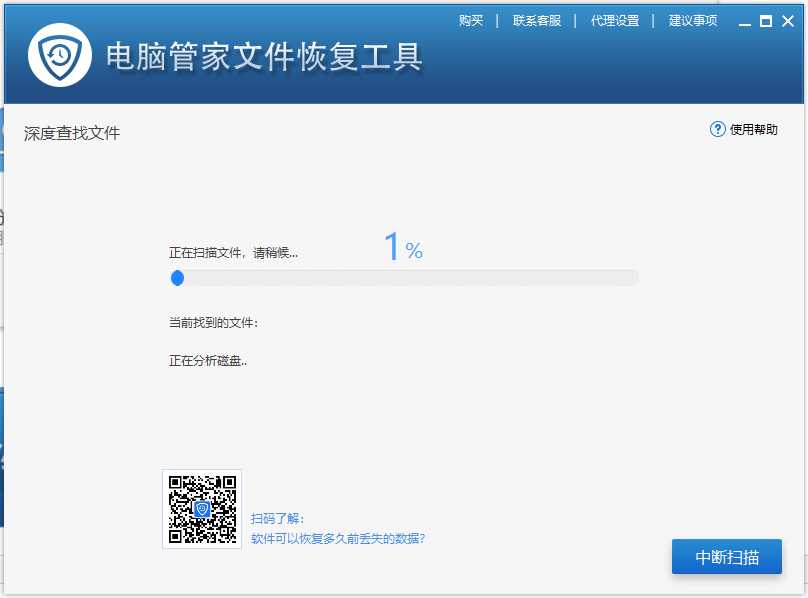The height and width of the screenshot is (598, 808).
Task: Click the 深度查找文件 heading
Action: coord(72,134)
